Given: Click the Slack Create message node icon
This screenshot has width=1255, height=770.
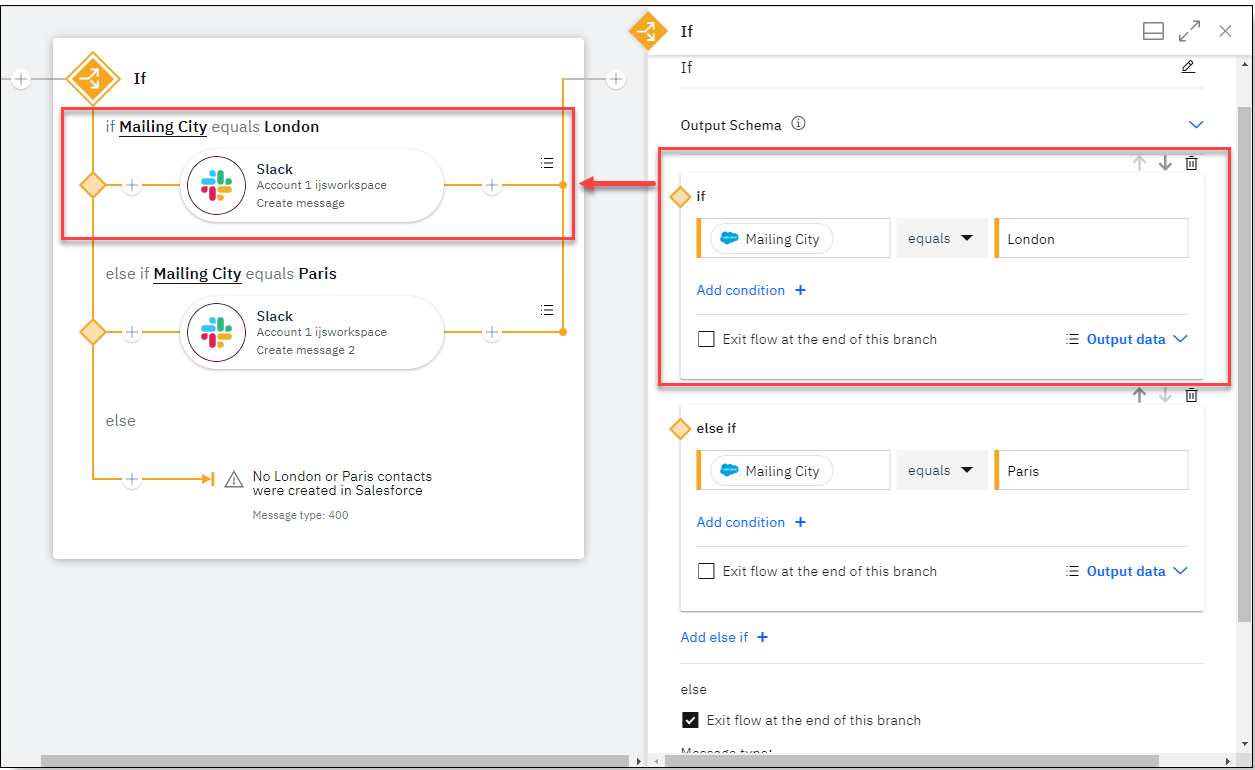Looking at the screenshot, I should pos(216,185).
